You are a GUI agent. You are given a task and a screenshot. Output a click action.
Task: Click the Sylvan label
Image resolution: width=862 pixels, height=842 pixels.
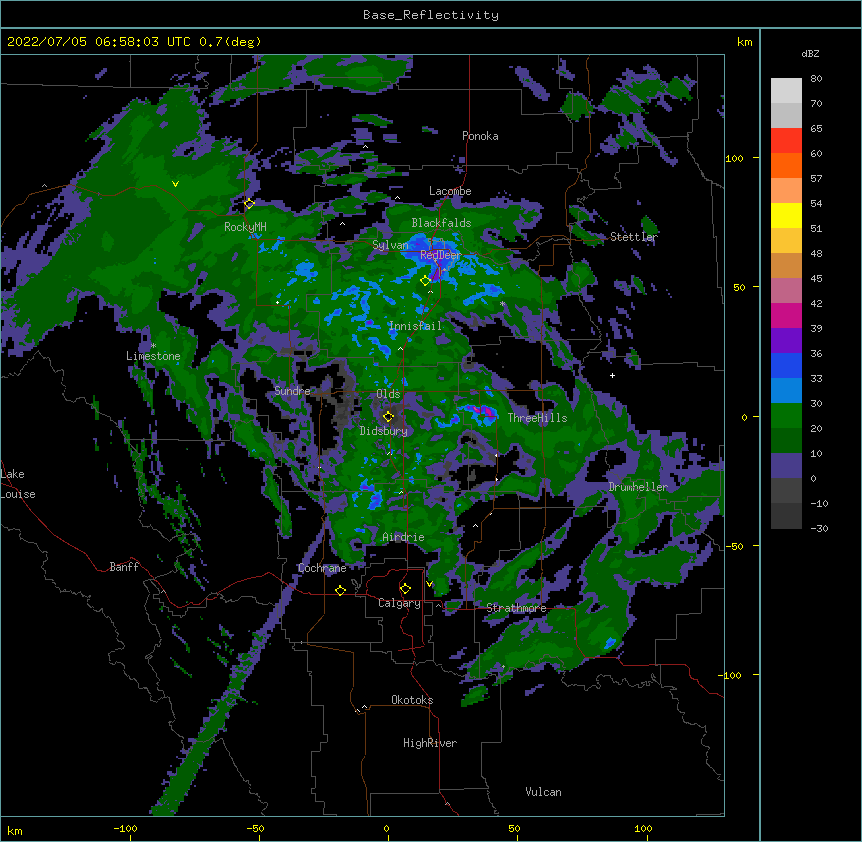(390, 245)
